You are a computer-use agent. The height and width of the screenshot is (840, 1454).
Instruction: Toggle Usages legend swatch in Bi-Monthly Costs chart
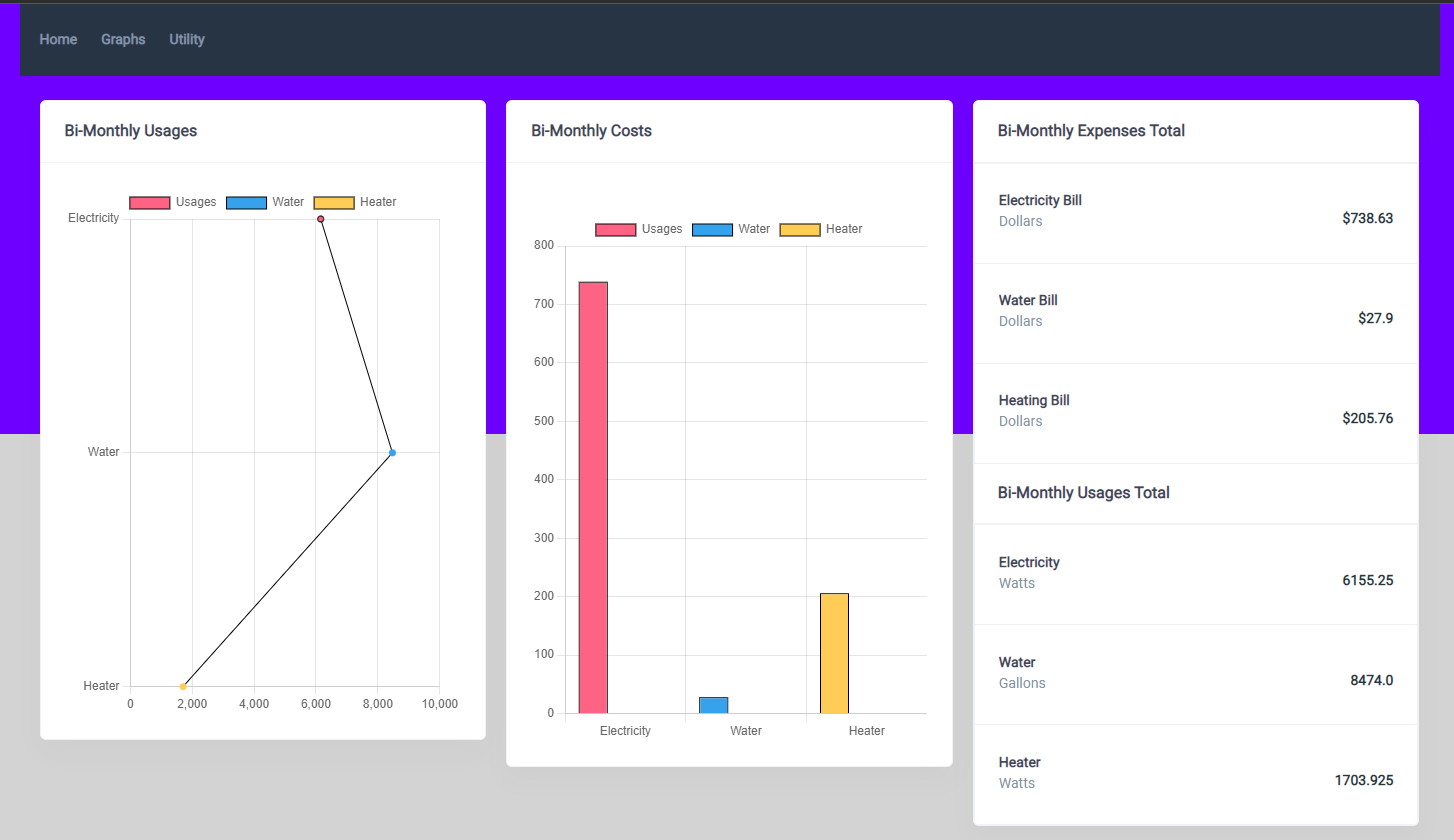[x=616, y=229]
